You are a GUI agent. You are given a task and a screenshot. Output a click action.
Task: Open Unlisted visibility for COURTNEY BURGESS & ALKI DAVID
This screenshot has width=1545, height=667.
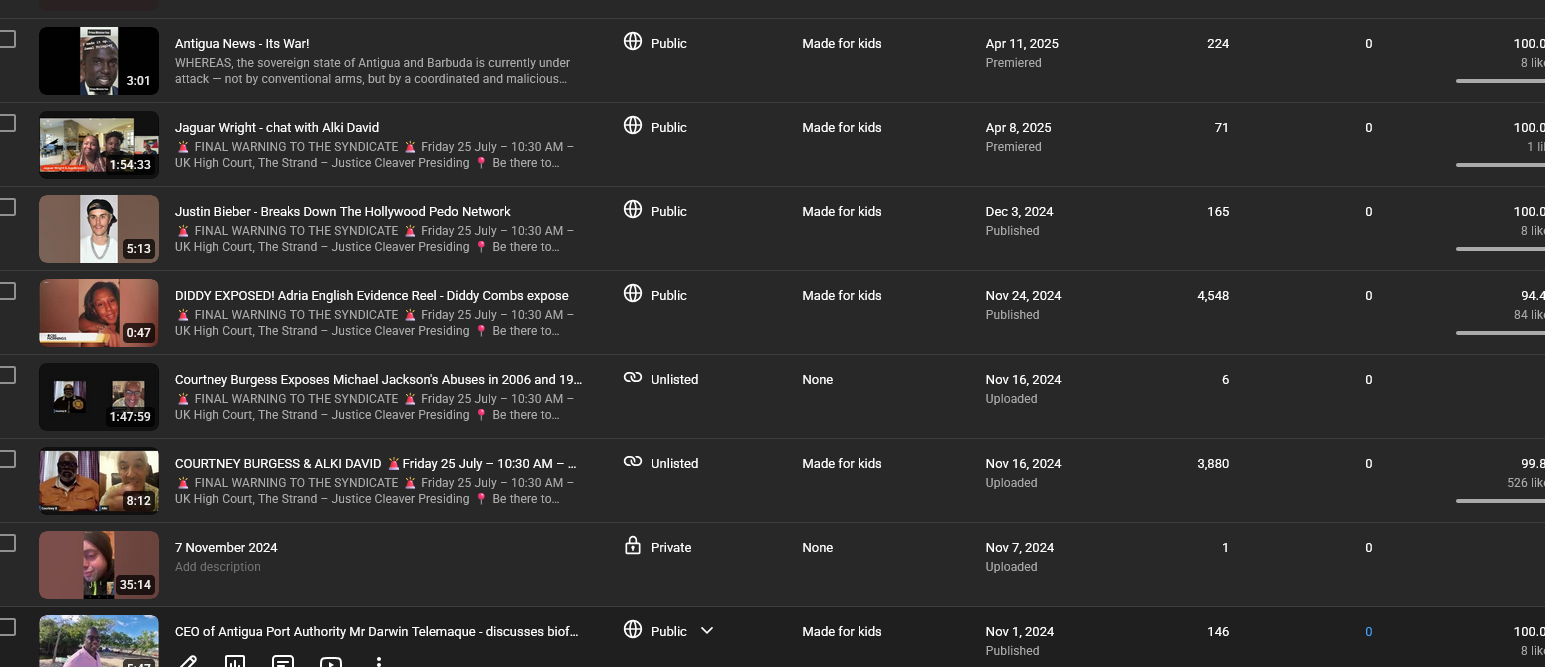click(x=674, y=463)
